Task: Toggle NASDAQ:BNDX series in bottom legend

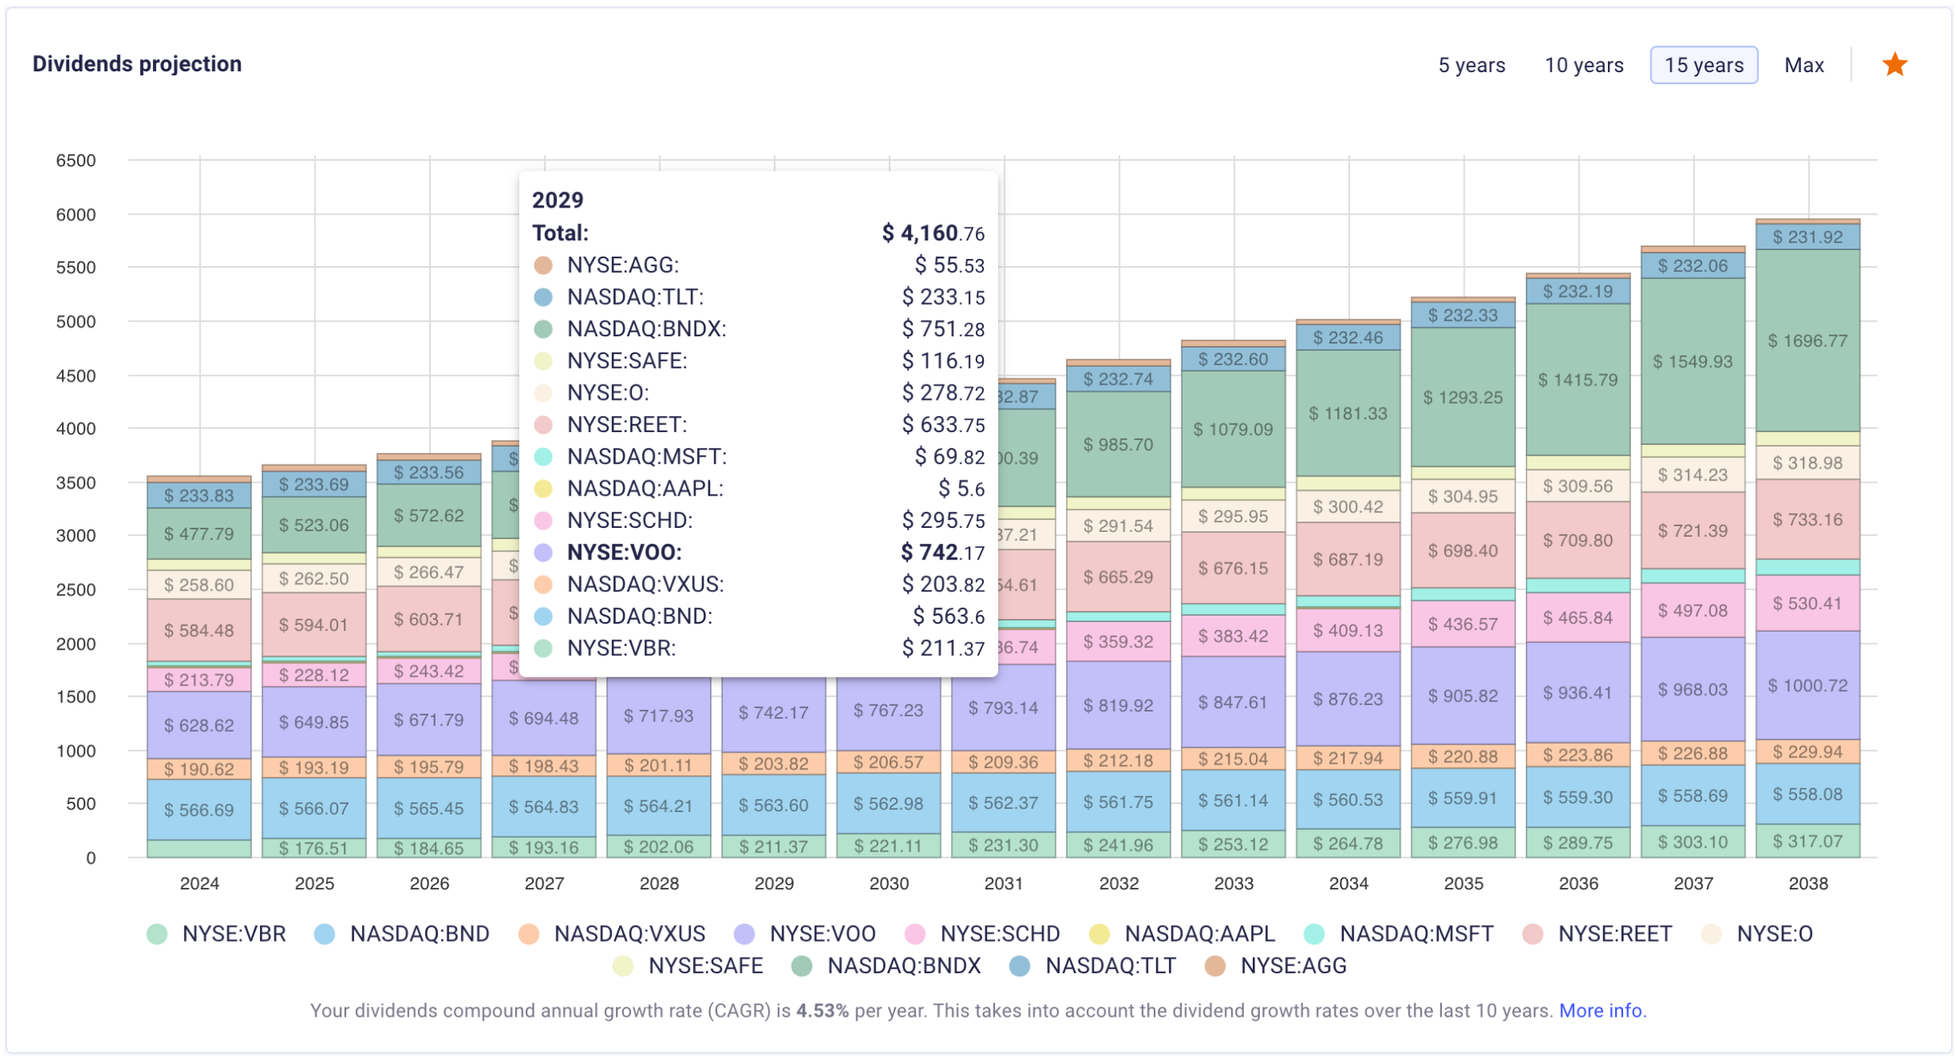Action: (x=886, y=966)
